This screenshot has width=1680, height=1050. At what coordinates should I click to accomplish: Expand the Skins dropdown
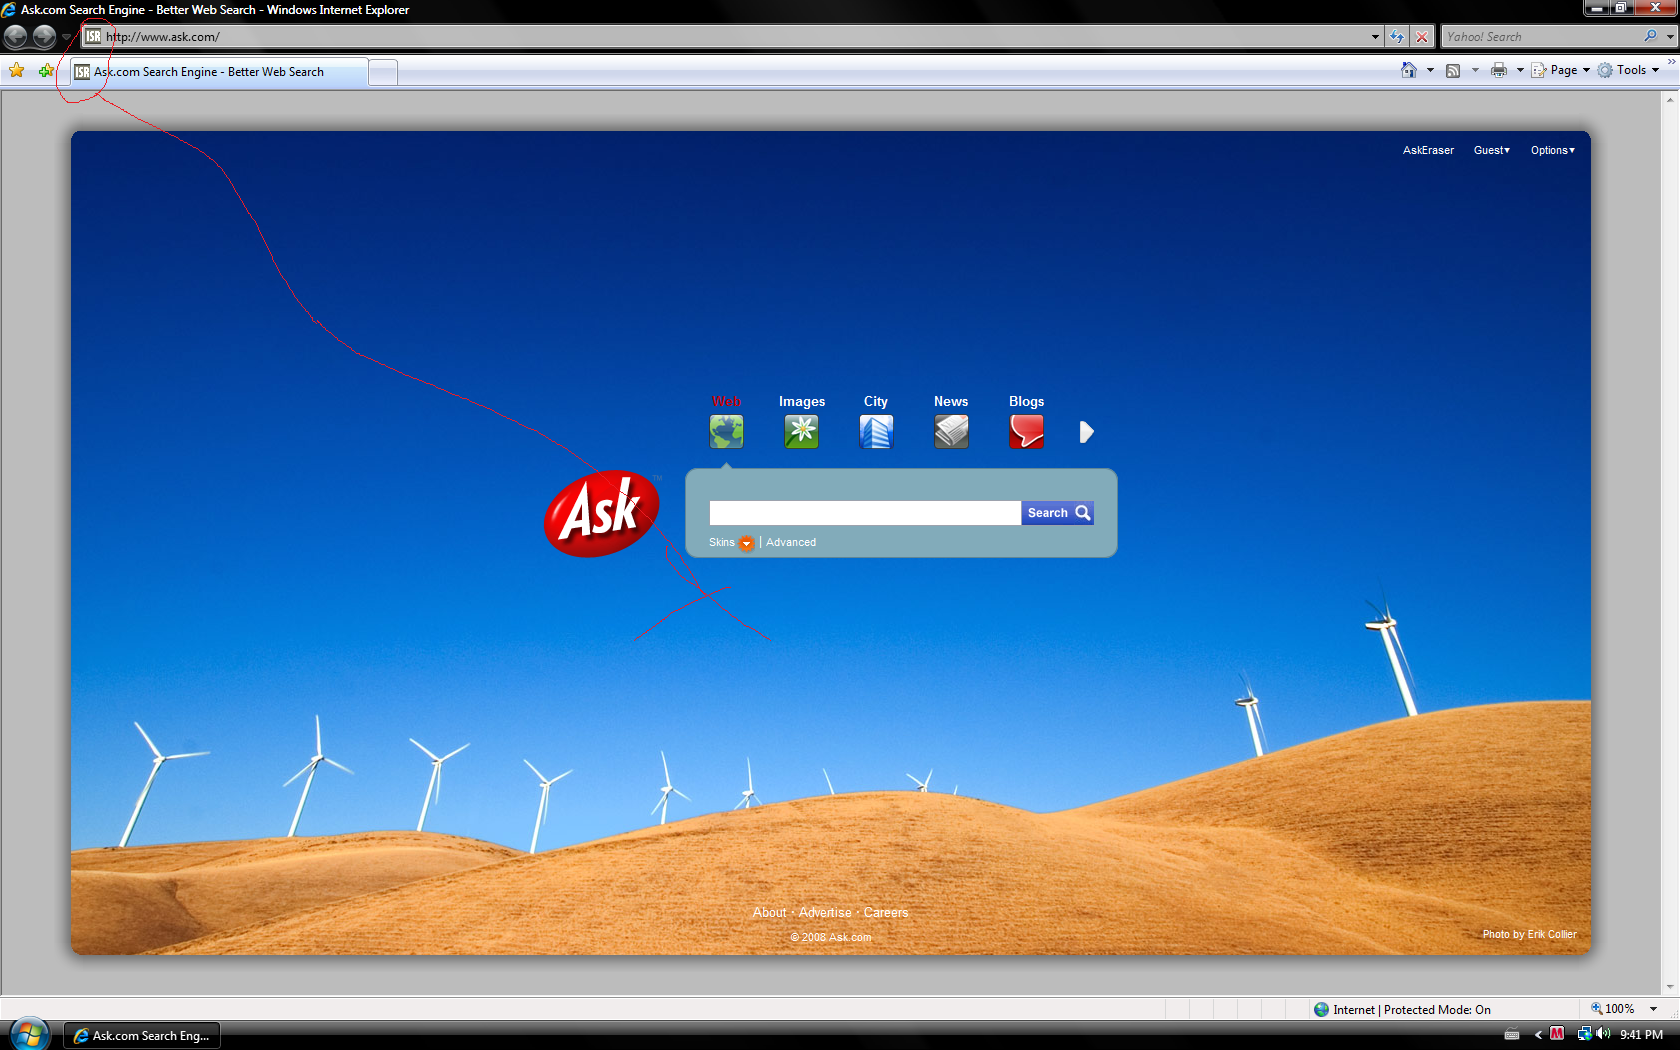[x=746, y=543]
